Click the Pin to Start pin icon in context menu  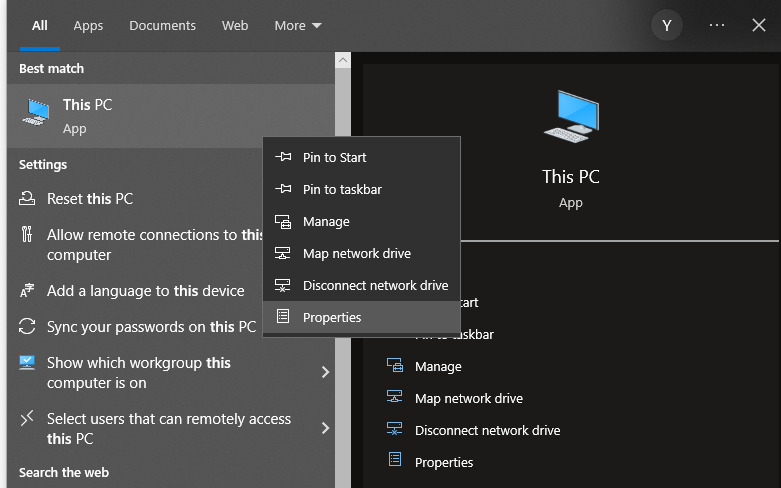point(283,157)
